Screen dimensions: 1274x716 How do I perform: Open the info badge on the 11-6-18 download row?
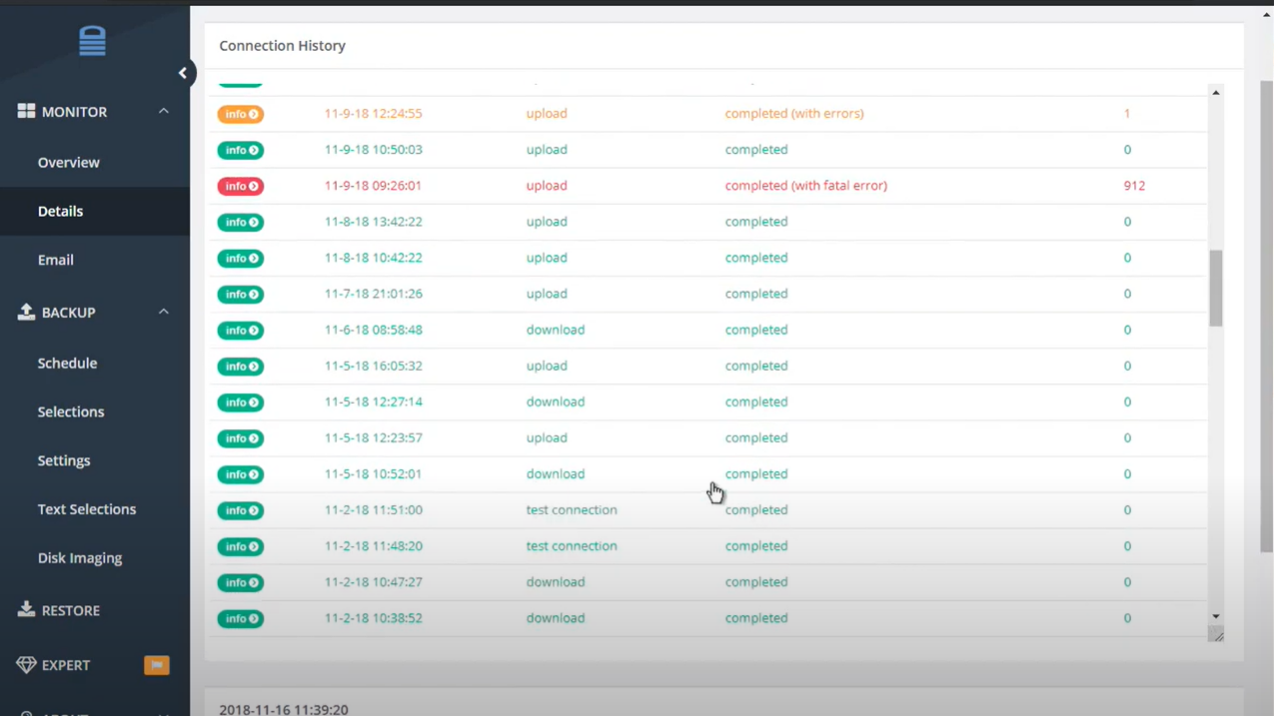tap(240, 329)
